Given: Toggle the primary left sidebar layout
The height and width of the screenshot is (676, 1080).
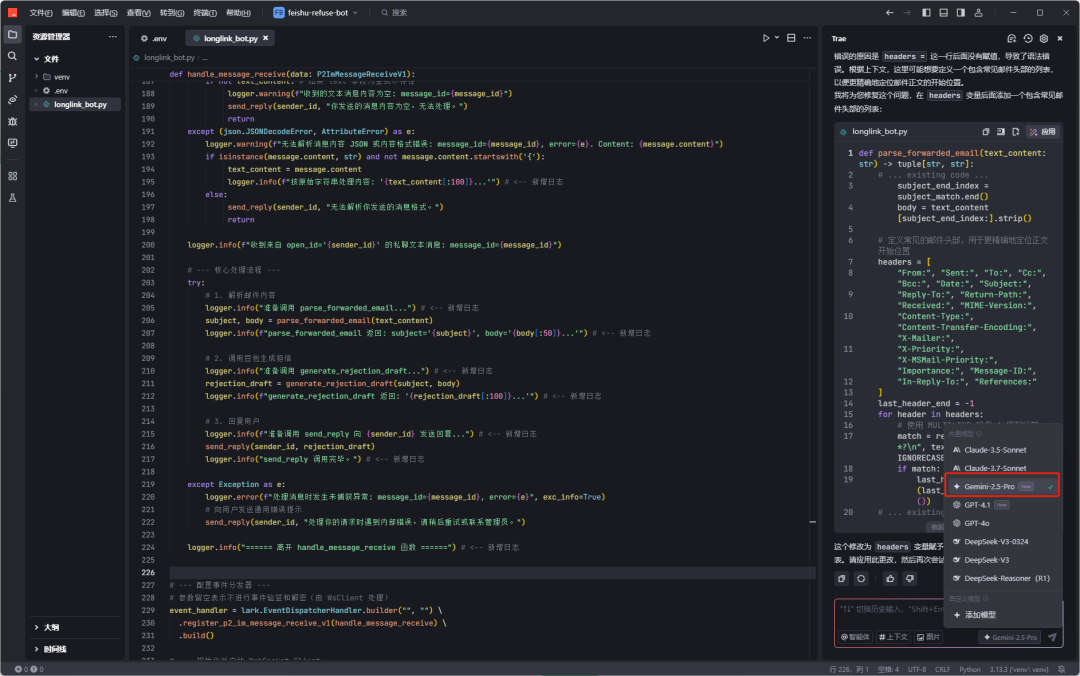Looking at the screenshot, I should (x=926, y=12).
